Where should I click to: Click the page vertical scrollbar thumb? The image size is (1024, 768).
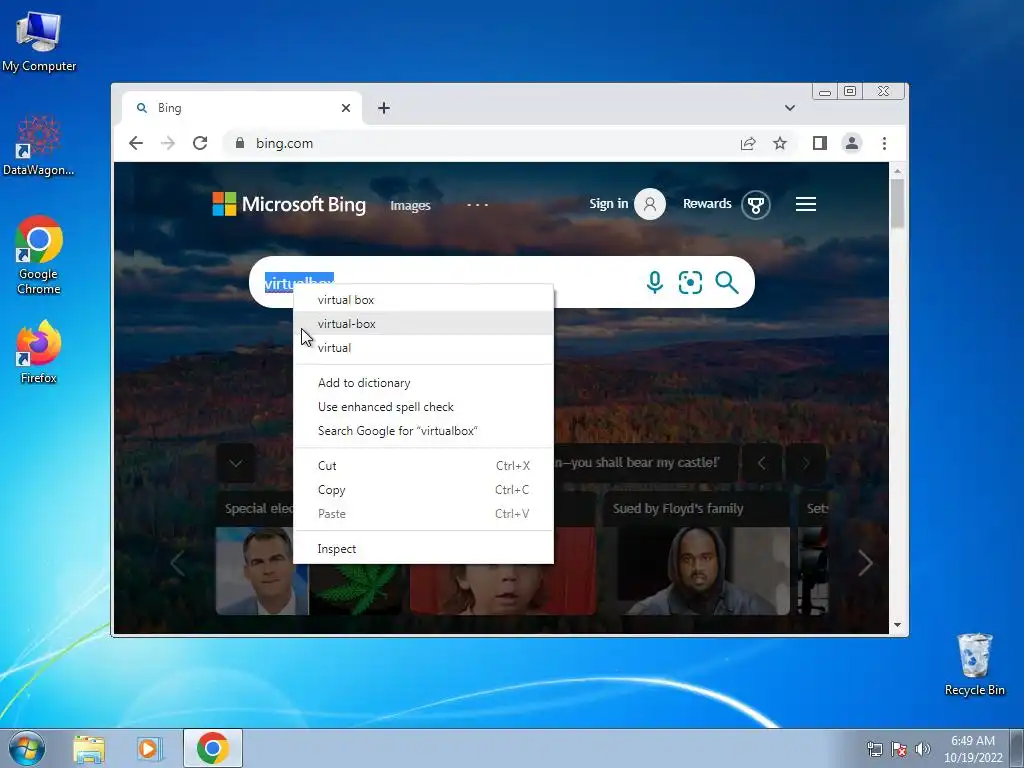pyautogui.click(x=897, y=202)
